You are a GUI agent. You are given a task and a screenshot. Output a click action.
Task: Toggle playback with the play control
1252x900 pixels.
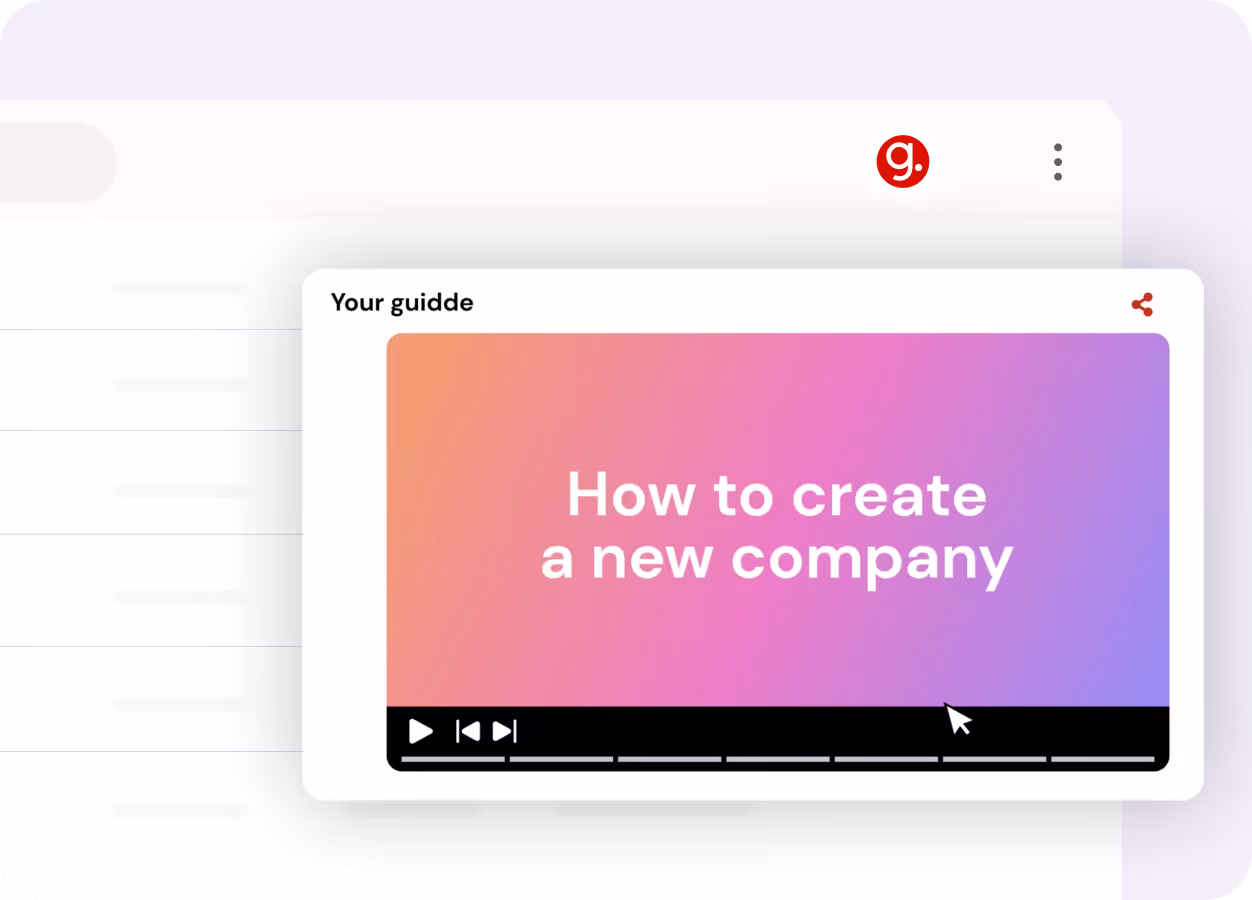click(x=420, y=731)
